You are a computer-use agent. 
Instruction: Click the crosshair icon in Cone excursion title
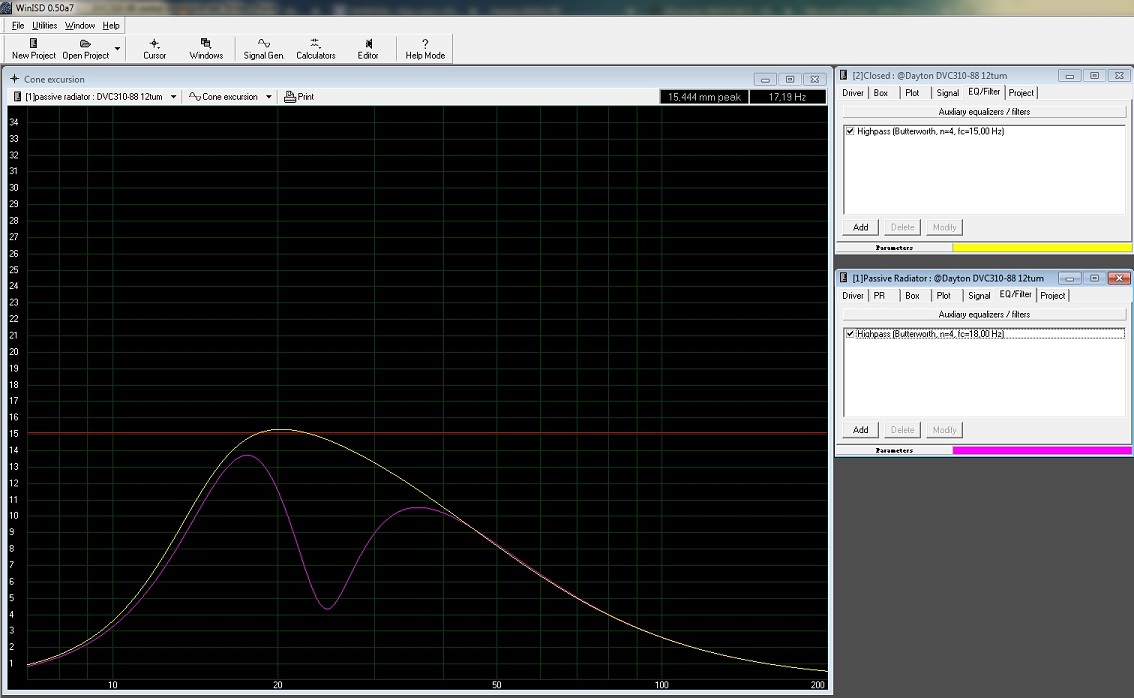[x=14, y=79]
